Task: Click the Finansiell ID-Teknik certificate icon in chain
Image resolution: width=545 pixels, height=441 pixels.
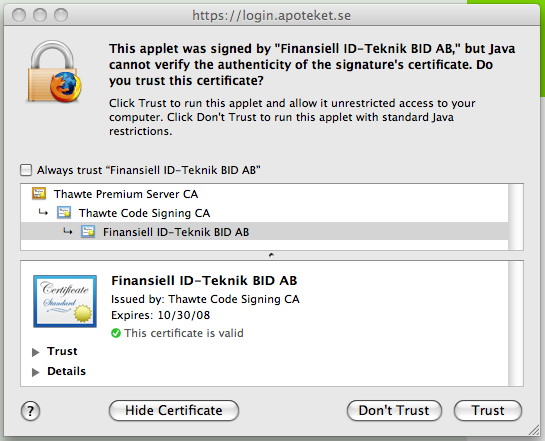Action: pos(88,231)
